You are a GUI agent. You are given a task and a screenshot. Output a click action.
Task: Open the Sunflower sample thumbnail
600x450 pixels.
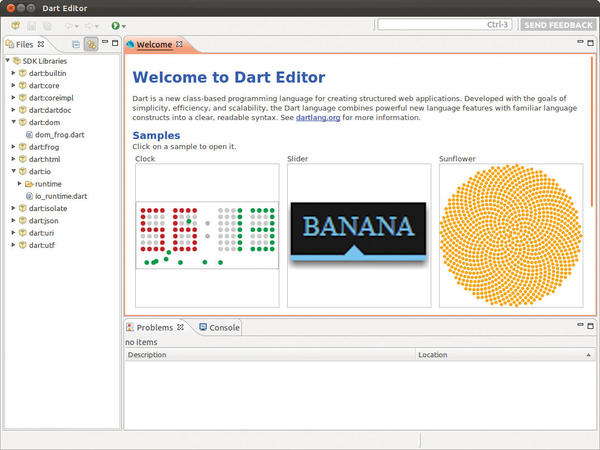511,235
